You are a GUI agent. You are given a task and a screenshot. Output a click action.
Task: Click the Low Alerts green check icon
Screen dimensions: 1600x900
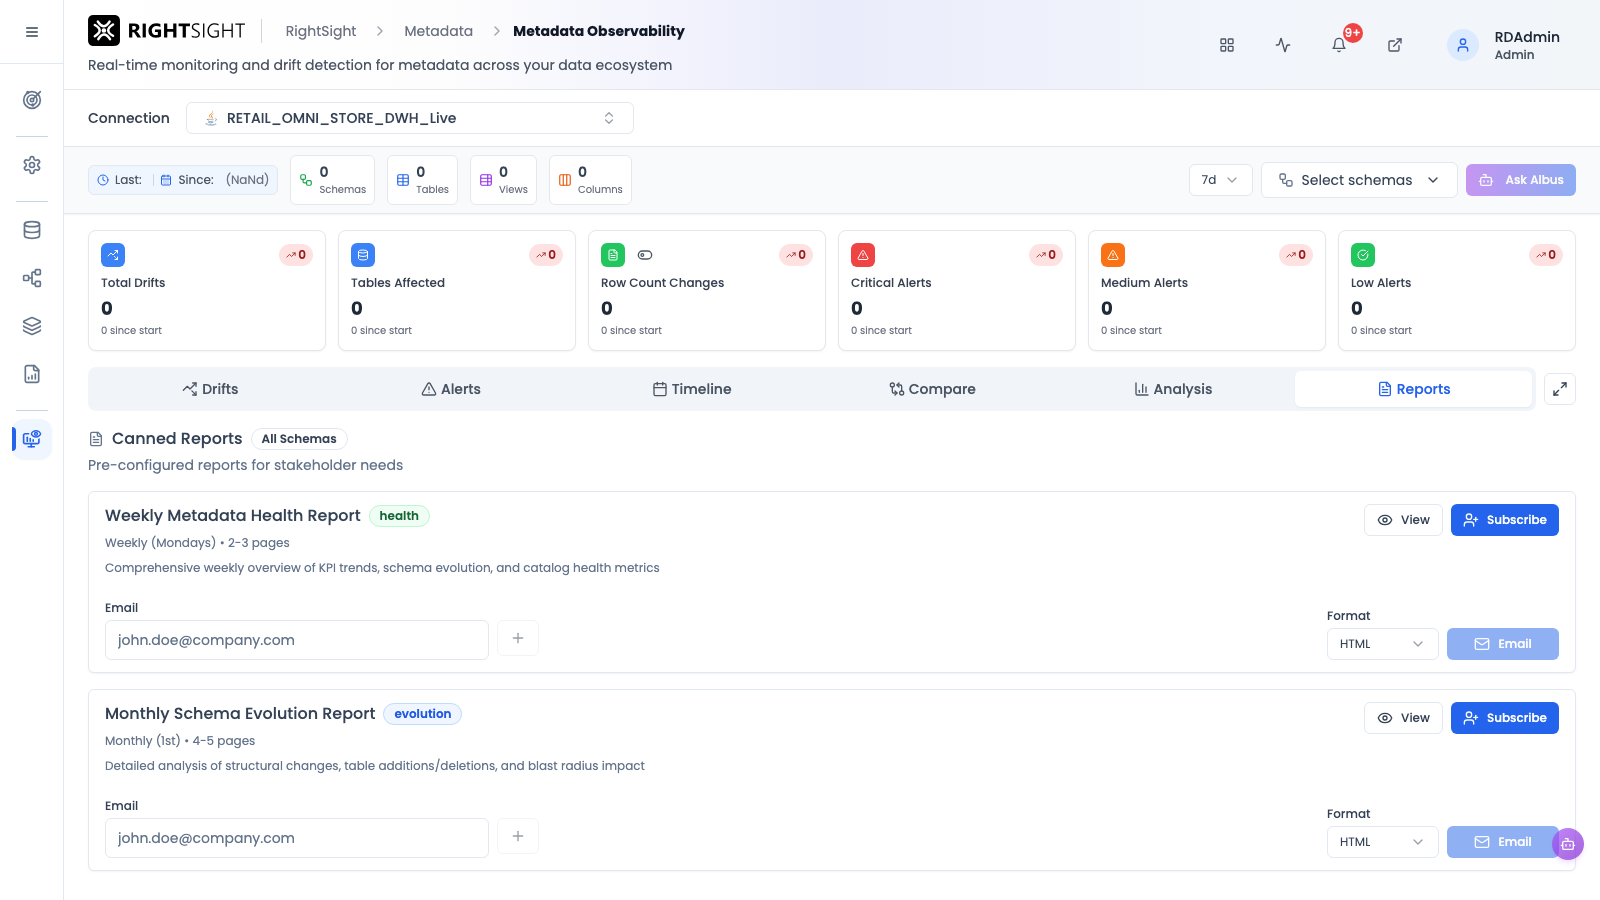click(x=1363, y=255)
